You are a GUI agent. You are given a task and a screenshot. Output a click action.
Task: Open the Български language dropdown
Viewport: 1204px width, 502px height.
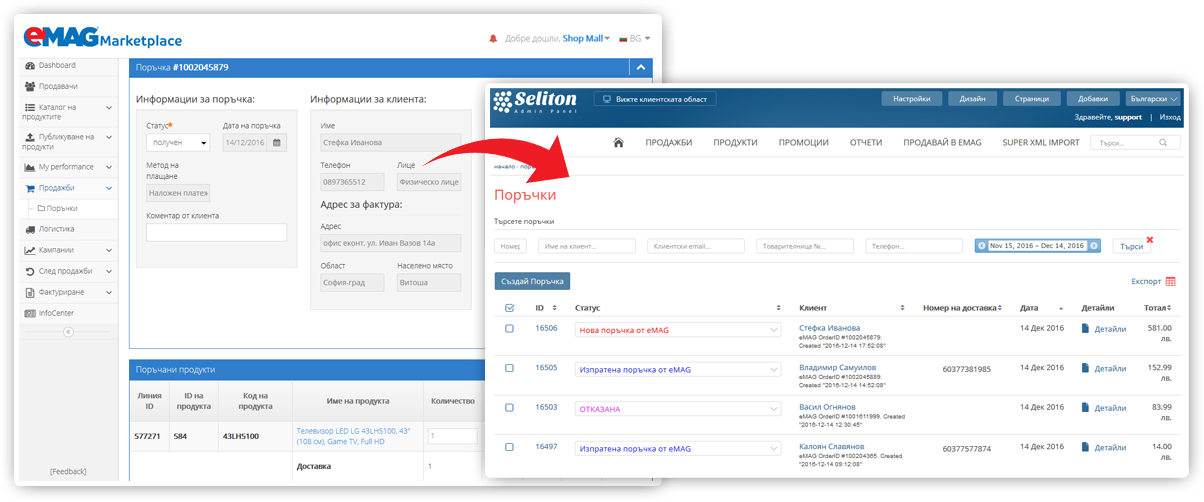(1153, 99)
